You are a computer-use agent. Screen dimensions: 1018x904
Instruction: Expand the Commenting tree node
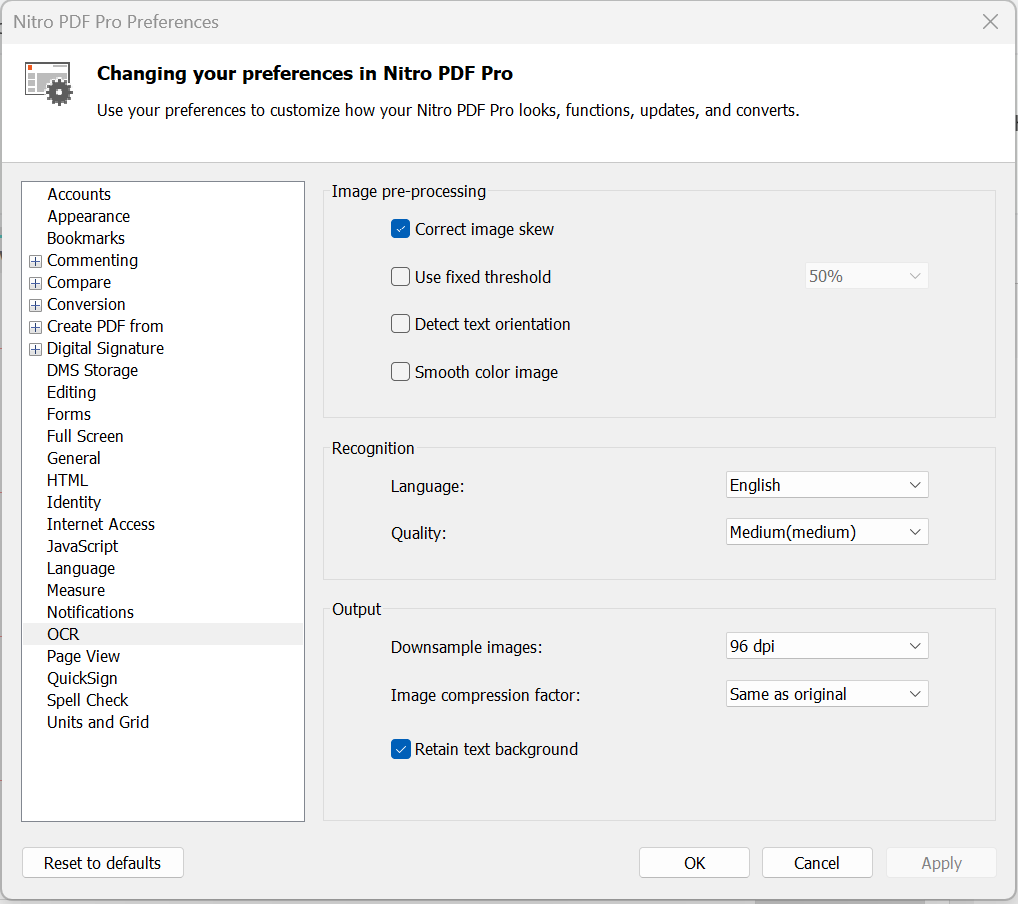(x=36, y=261)
